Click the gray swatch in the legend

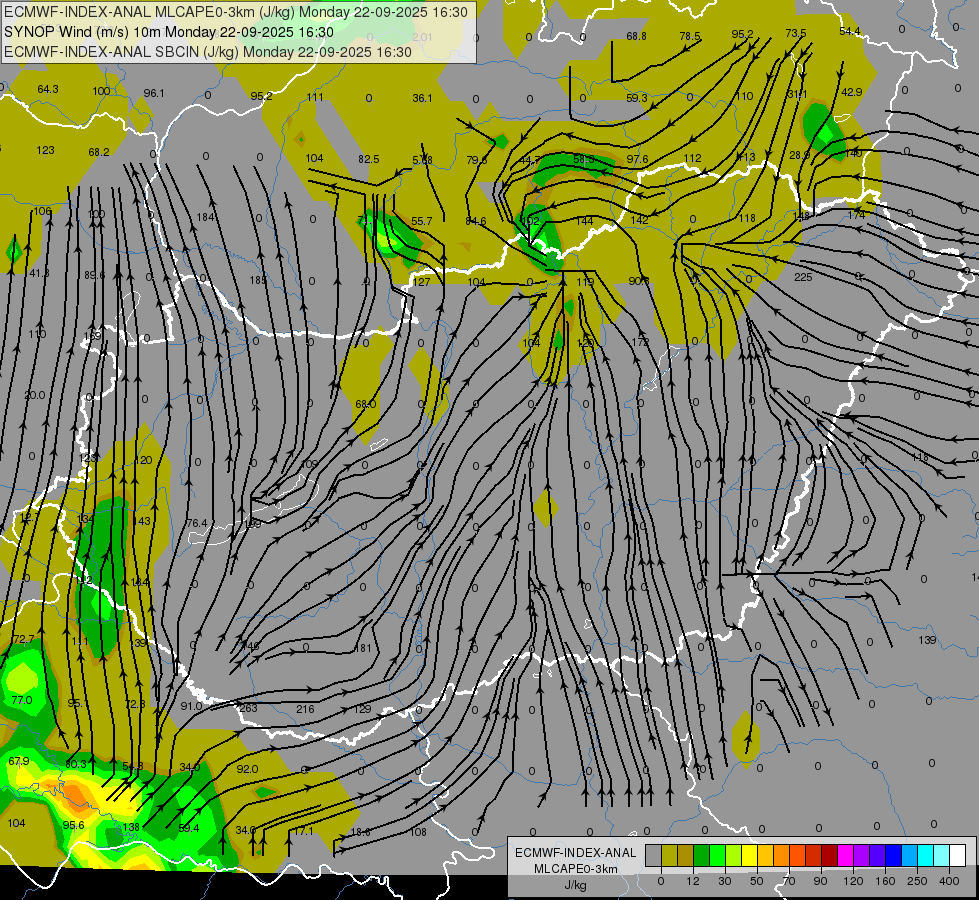(x=653, y=856)
